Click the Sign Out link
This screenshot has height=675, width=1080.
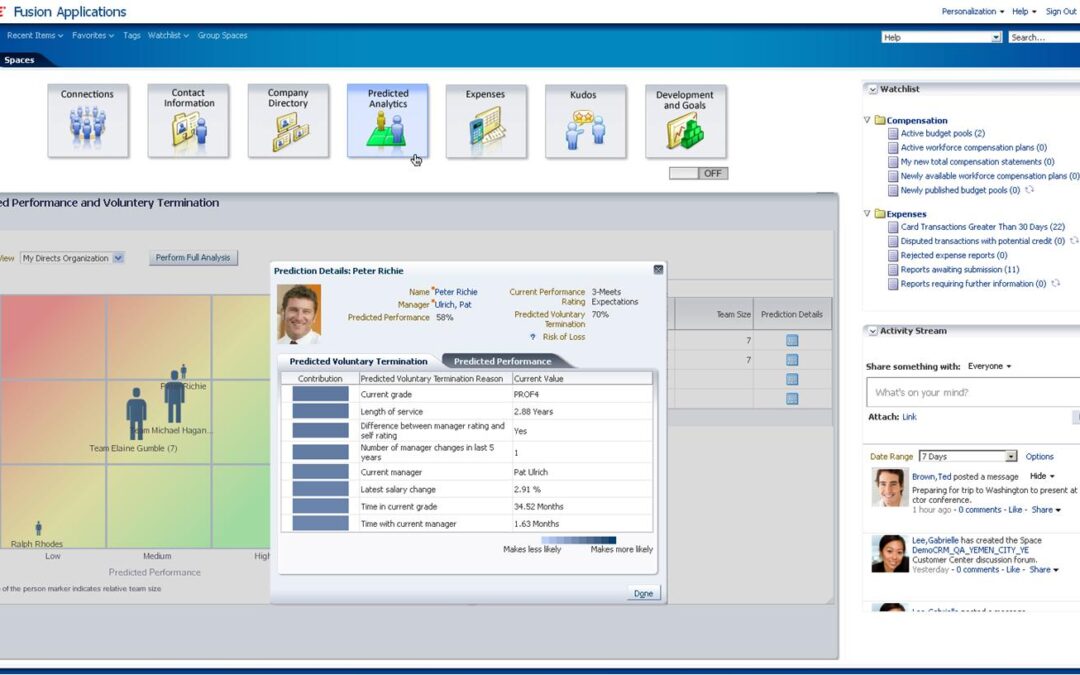click(1061, 11)
